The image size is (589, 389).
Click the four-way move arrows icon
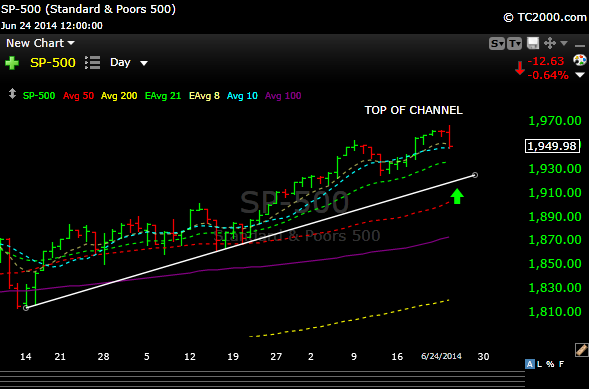point(550,43)
